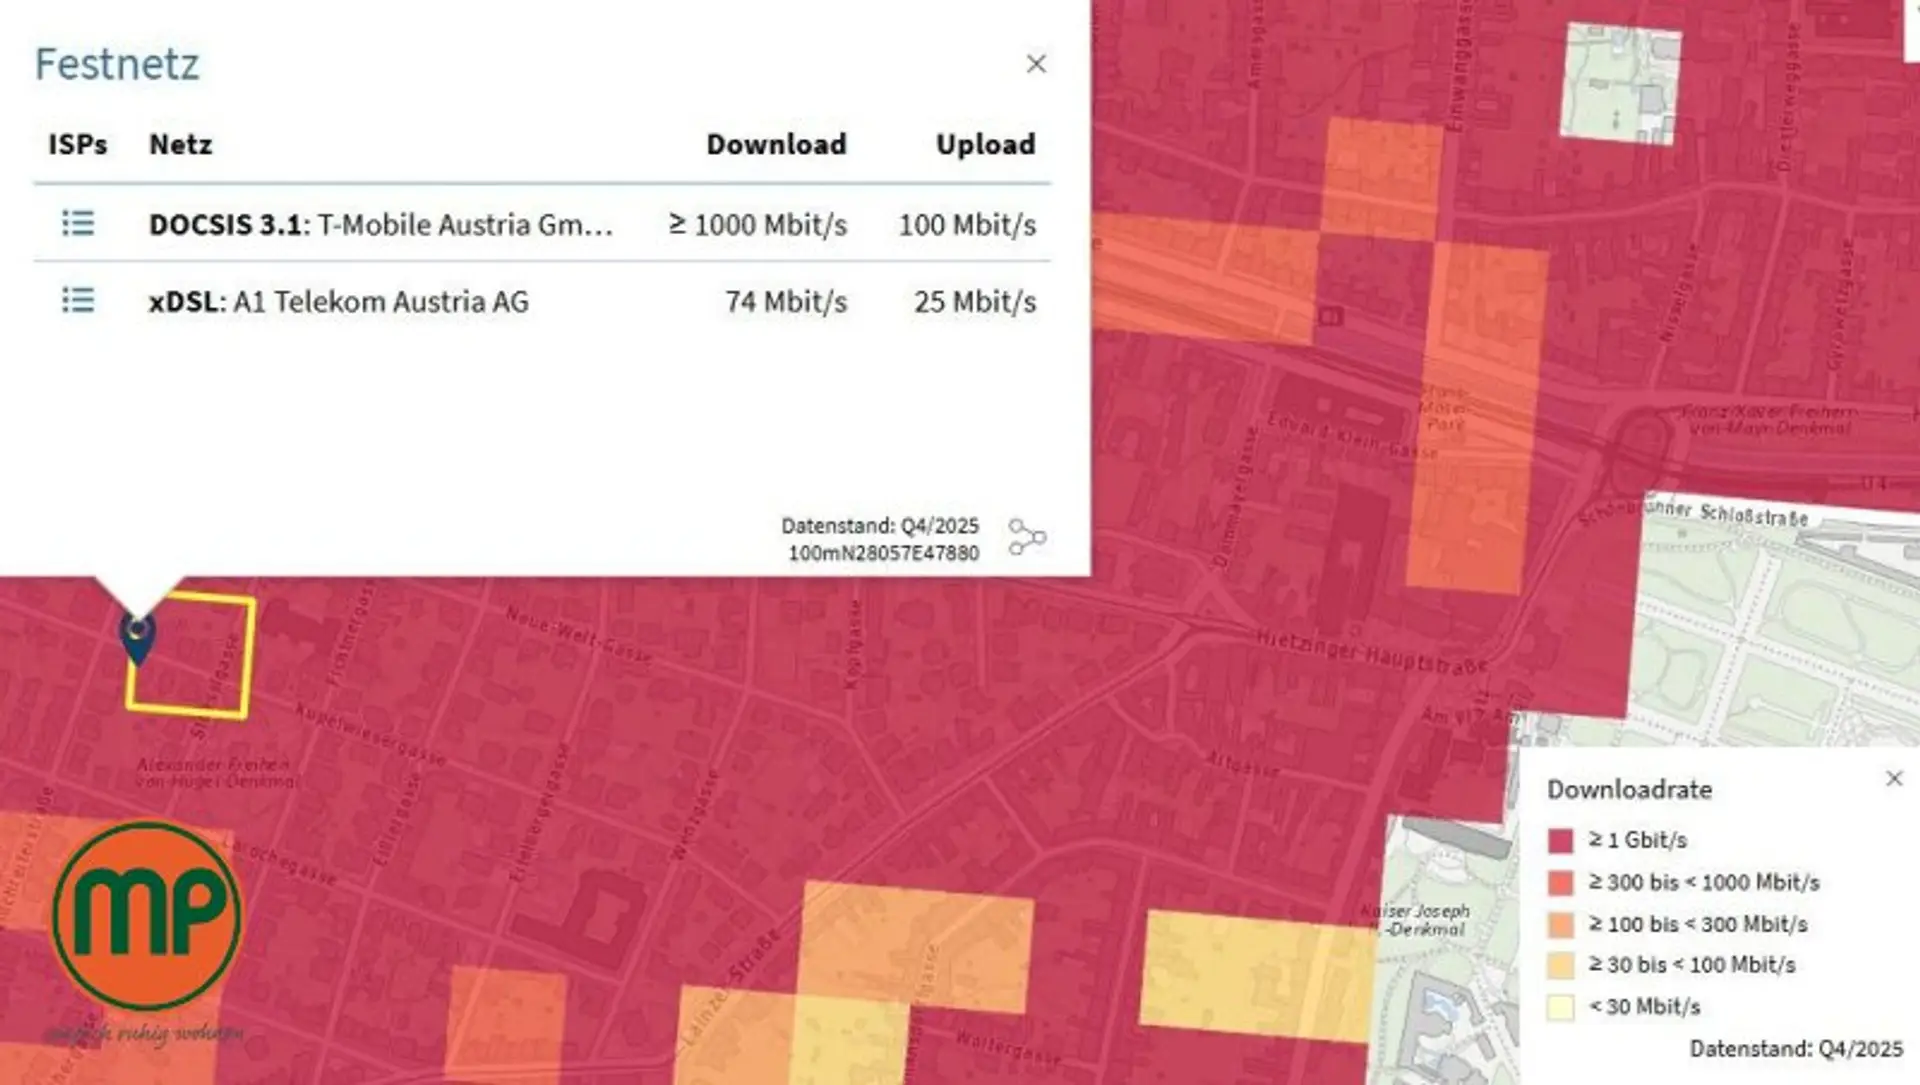Click the 74 Mbit/s download value
This screenshot has height=1085, width=1920.
787,301
